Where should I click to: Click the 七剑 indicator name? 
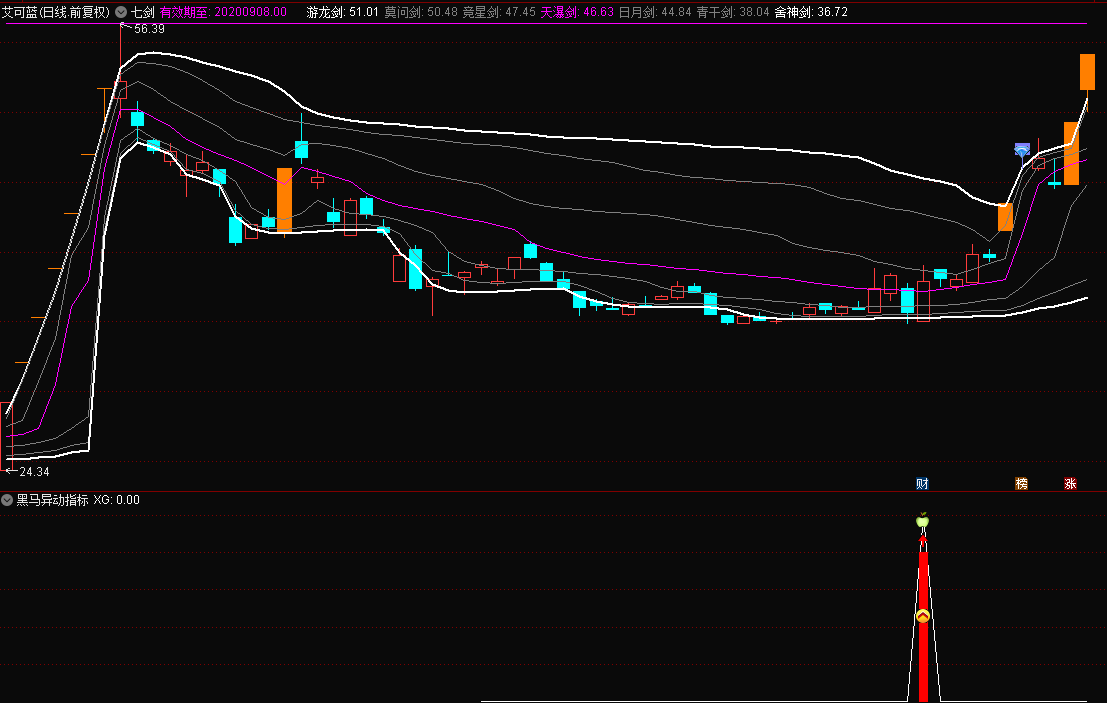pyautogui.click(x=143, y=12)
